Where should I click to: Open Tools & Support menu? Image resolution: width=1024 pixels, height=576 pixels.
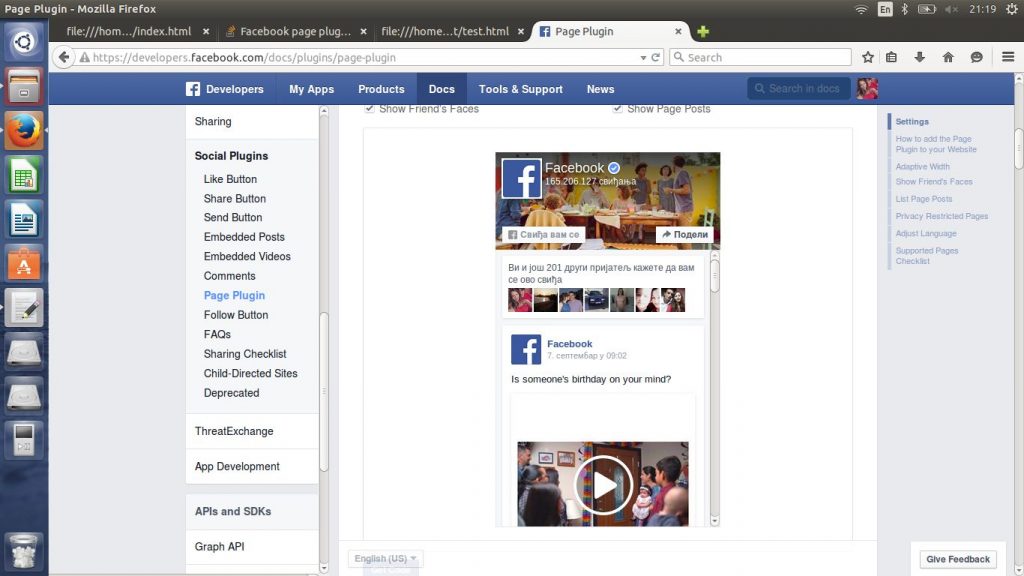click(520, 89)
